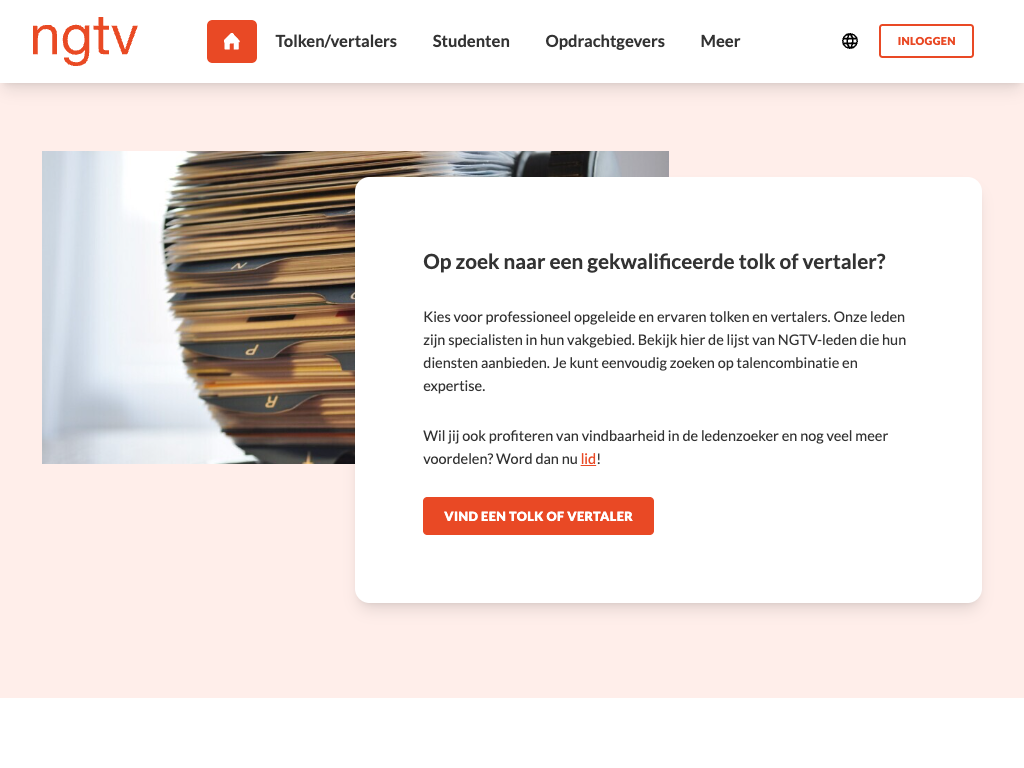Click the paragraph starting 'Kies voor professioneel'

[x=665, y=351]
